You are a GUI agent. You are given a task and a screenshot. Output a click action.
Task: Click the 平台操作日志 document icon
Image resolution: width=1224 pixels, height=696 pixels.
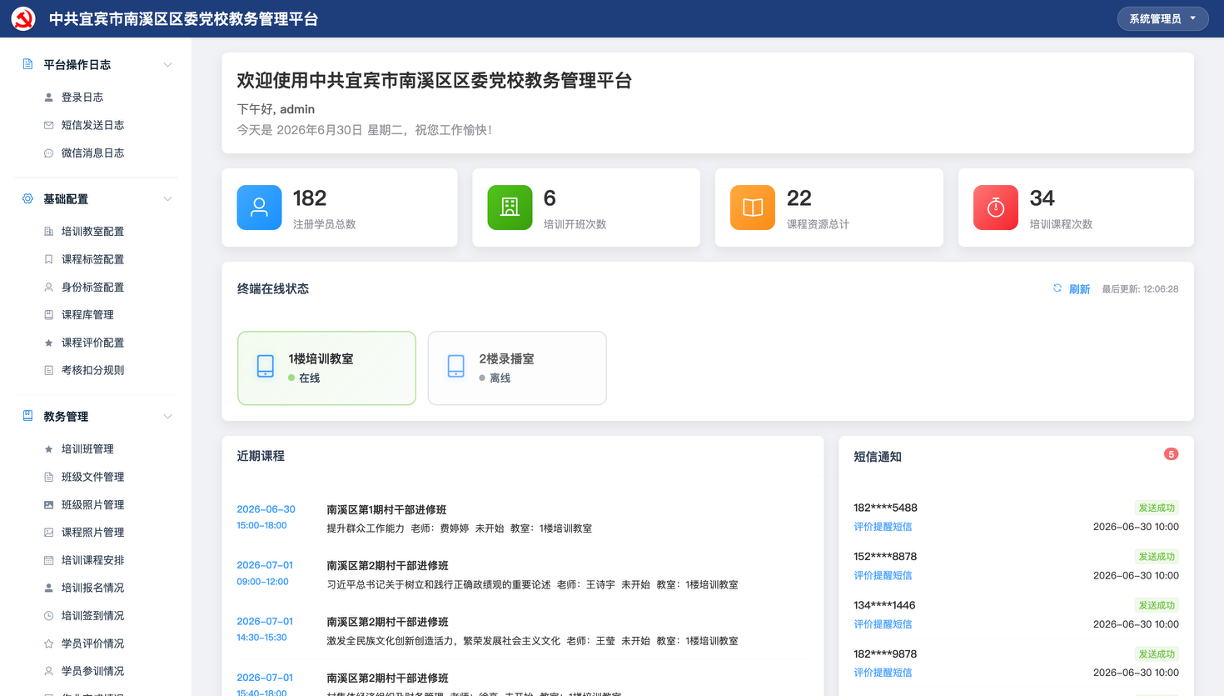[x=28, y=64]
